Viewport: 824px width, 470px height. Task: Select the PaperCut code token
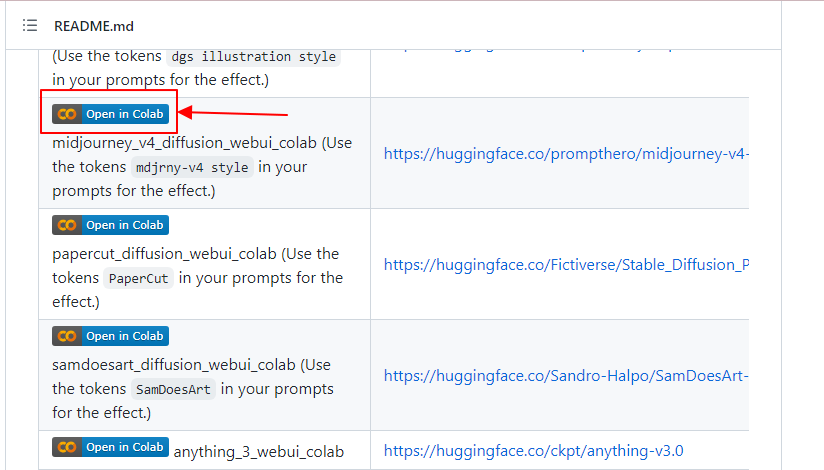pyautogui.click(x=138, y=279)
